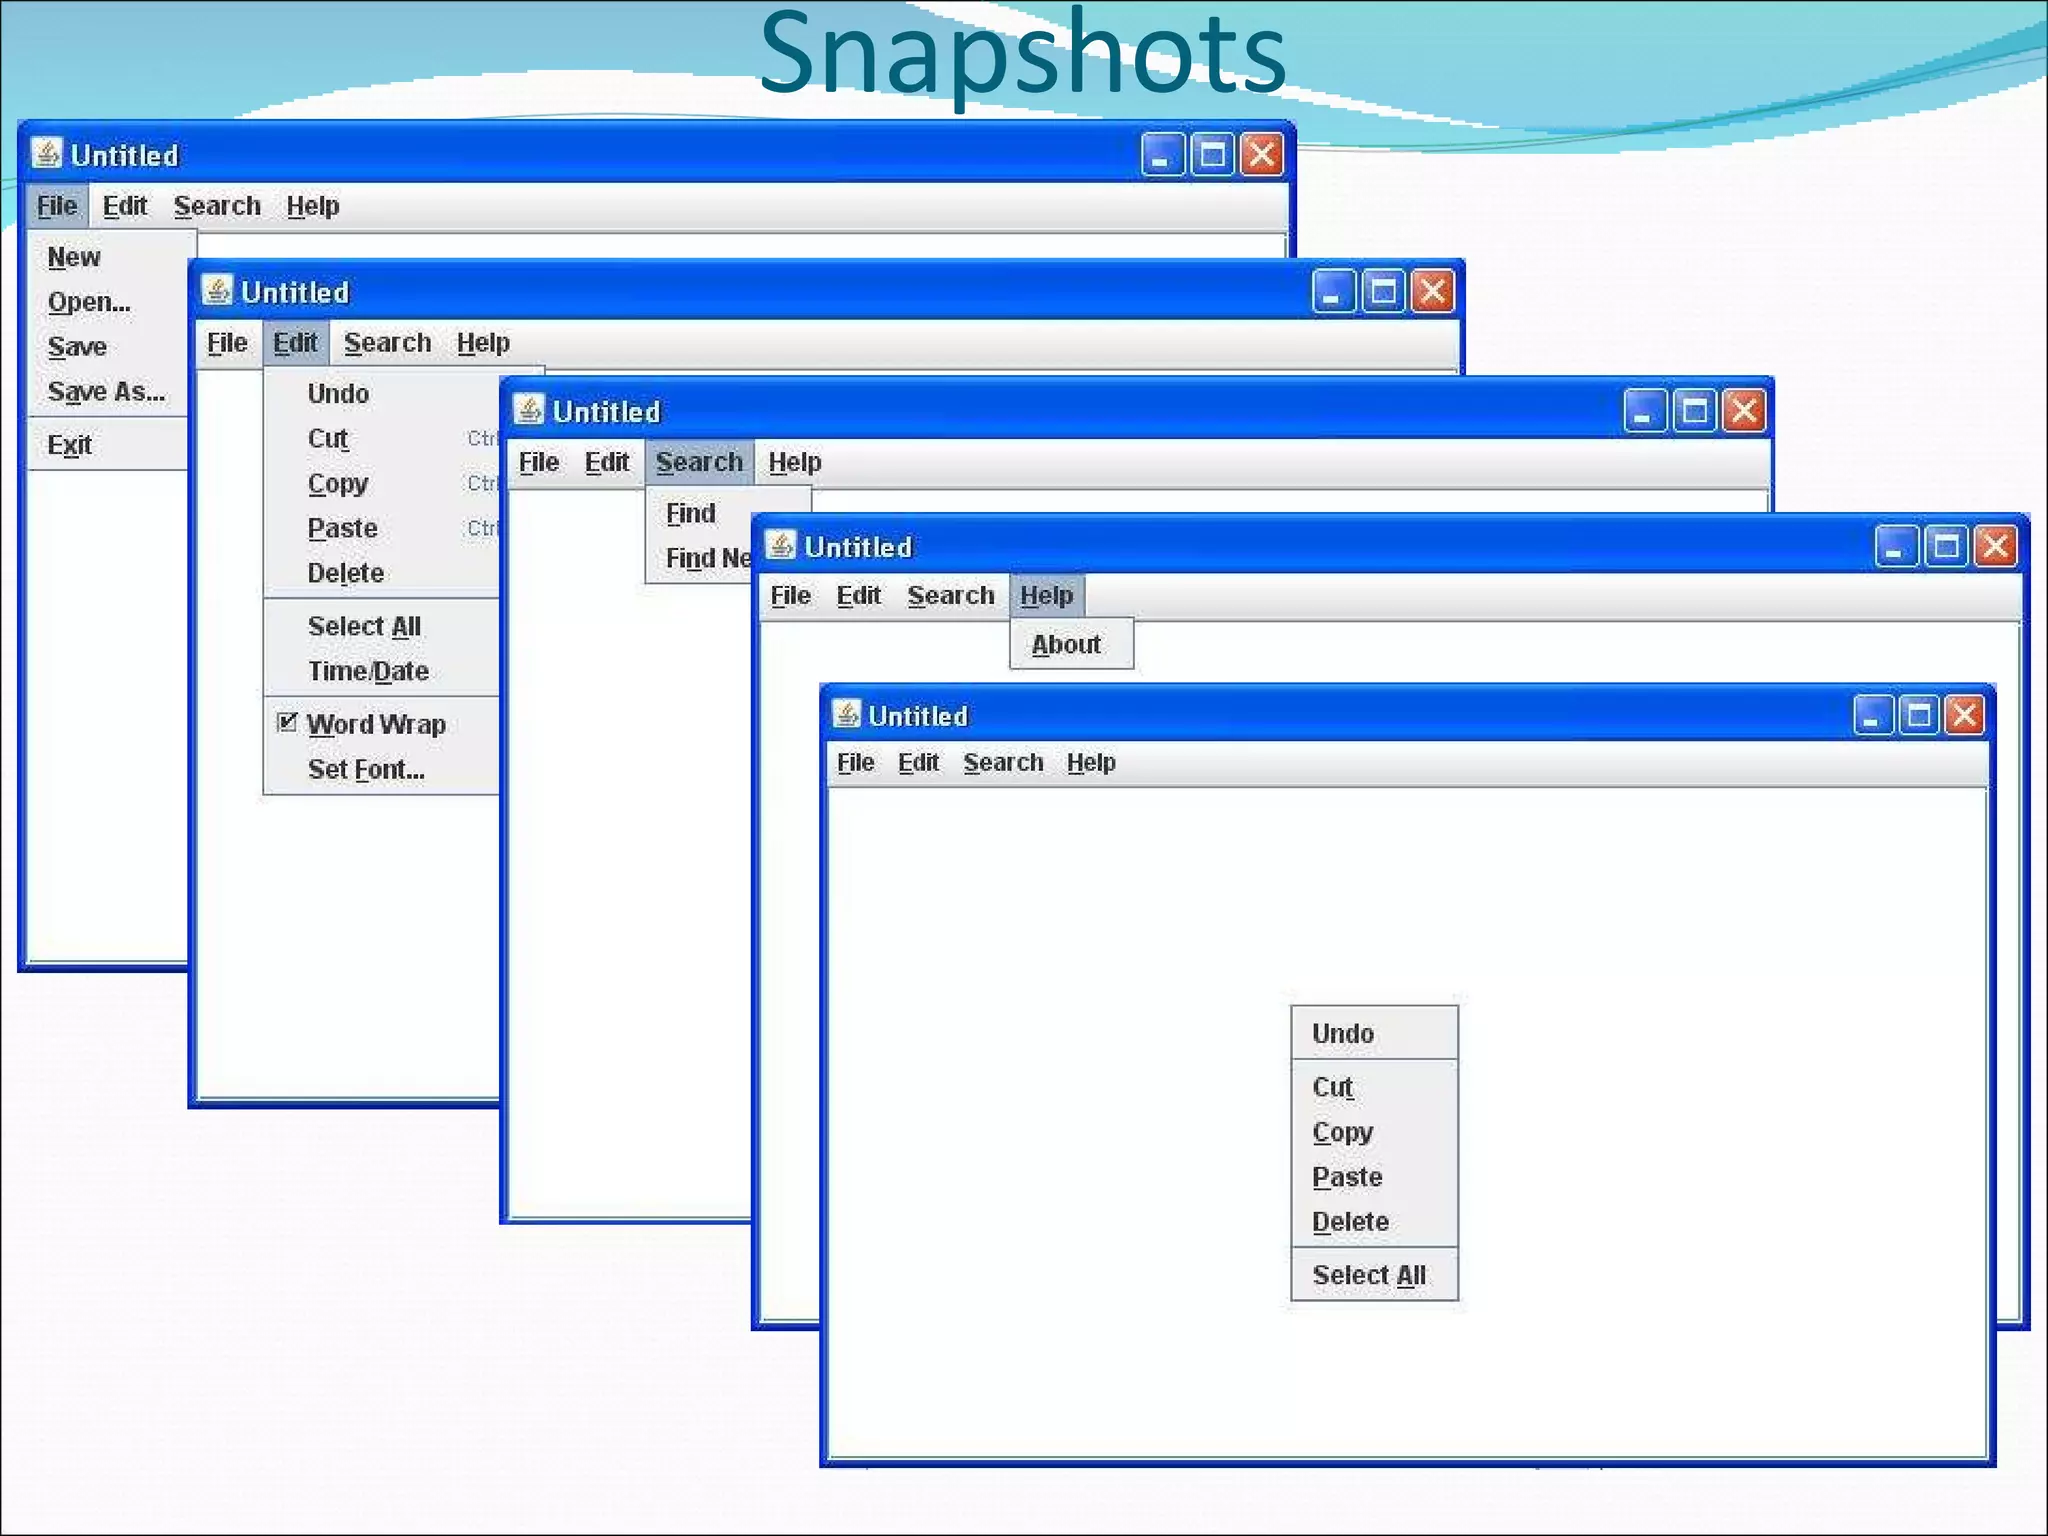Click Help in the first window's menu bar
2048x1536 pixels.
pyautogui.click(x=313, y=206)
